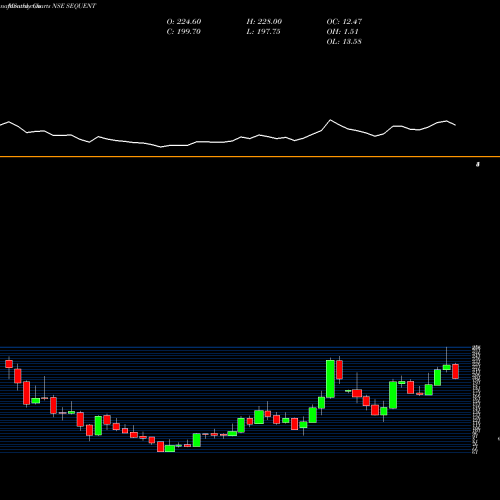500x500 pixels.
Task: Click the high value H: 228.00
Action: 264,22
